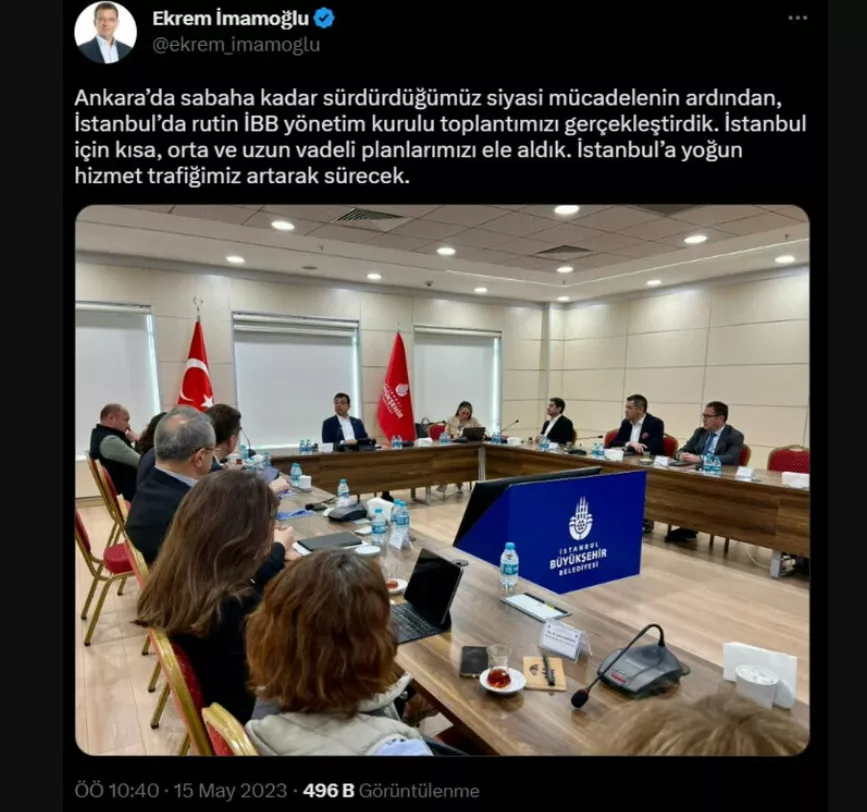Open the three-dot more options menu

point(797,18)
